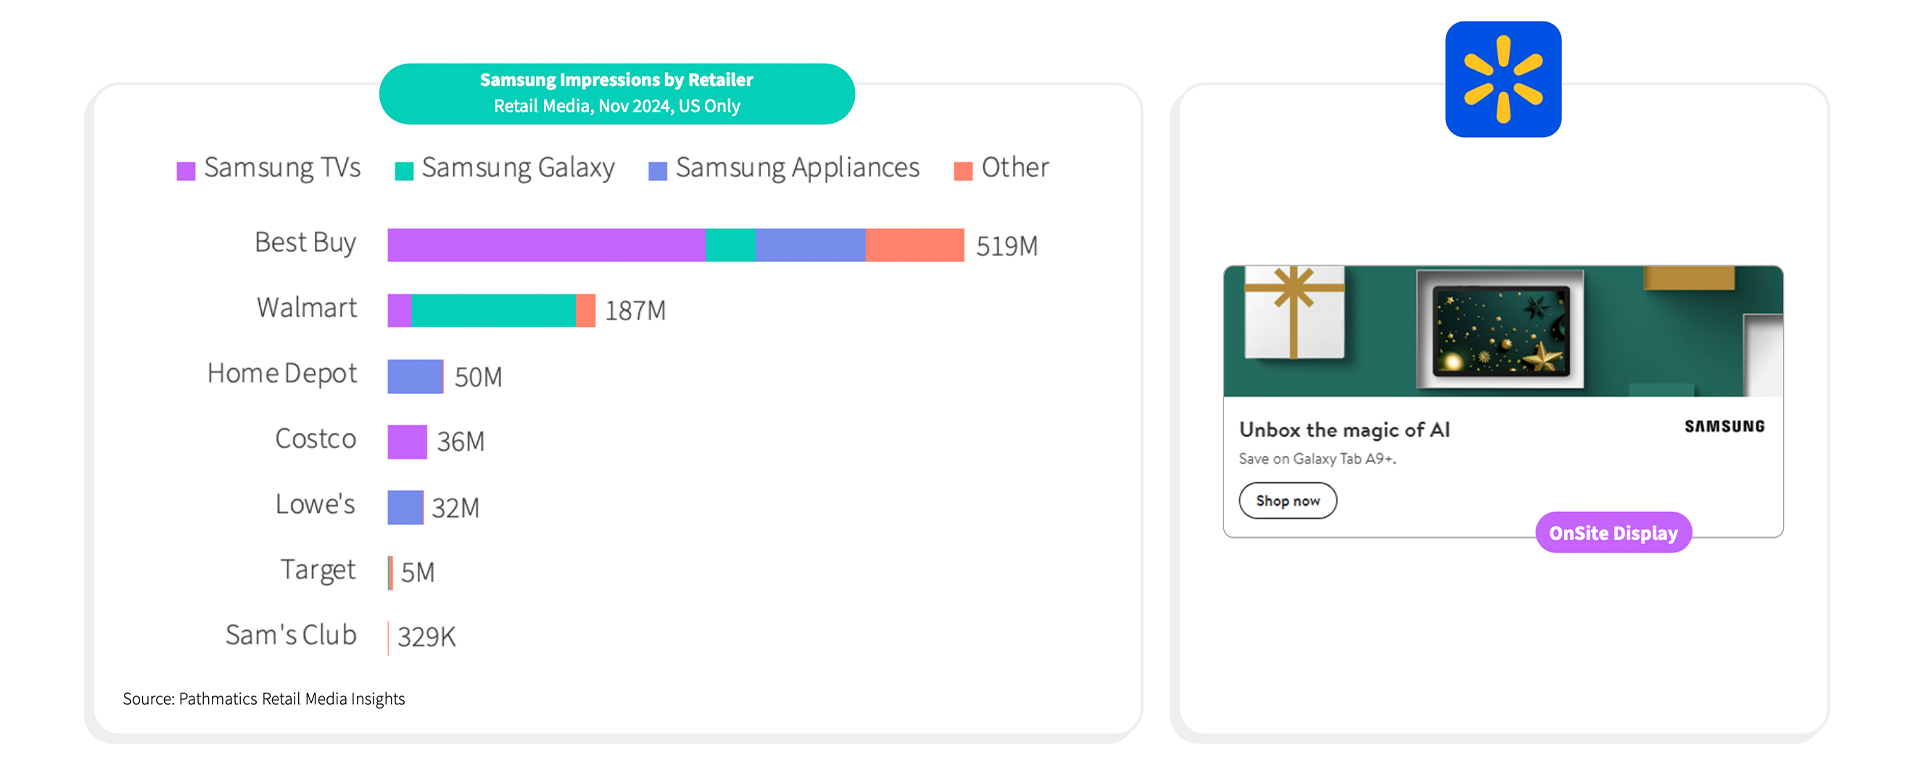
Task: Click the 'Home Depot' row label
Action: click(282, 374)
